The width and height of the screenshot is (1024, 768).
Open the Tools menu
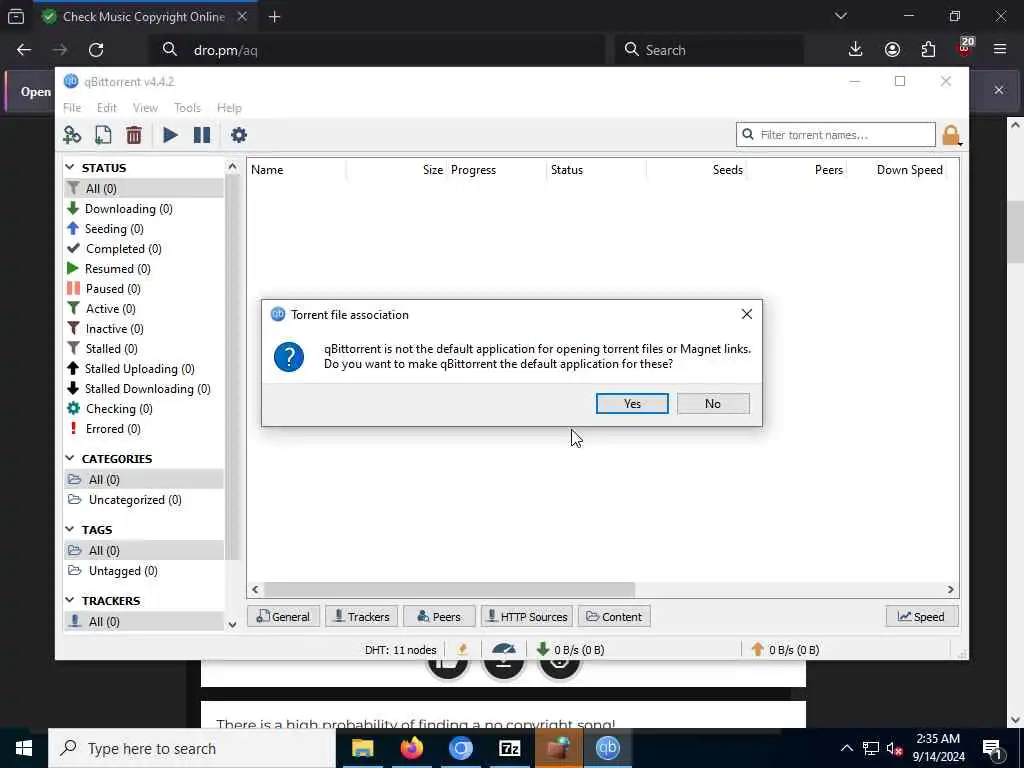pyautogui.click(x=187, y=108)
